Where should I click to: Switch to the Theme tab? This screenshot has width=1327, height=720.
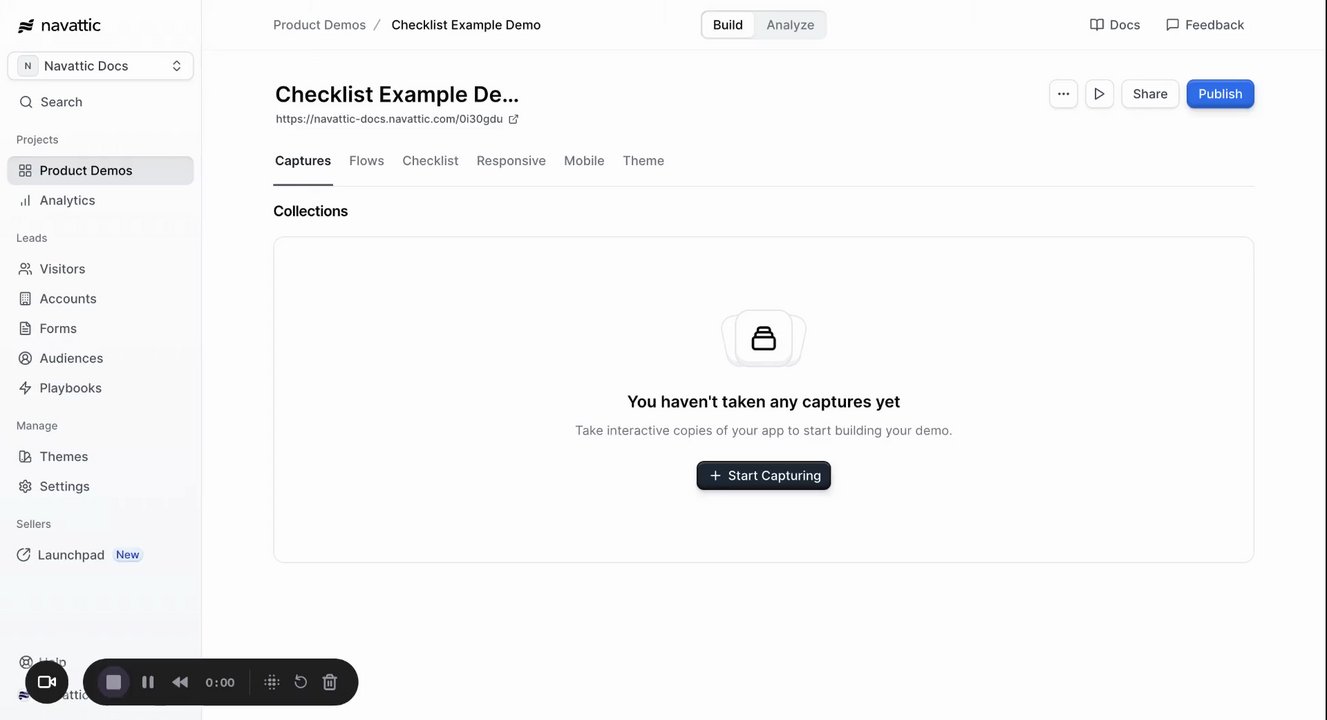tap(643, 161)
